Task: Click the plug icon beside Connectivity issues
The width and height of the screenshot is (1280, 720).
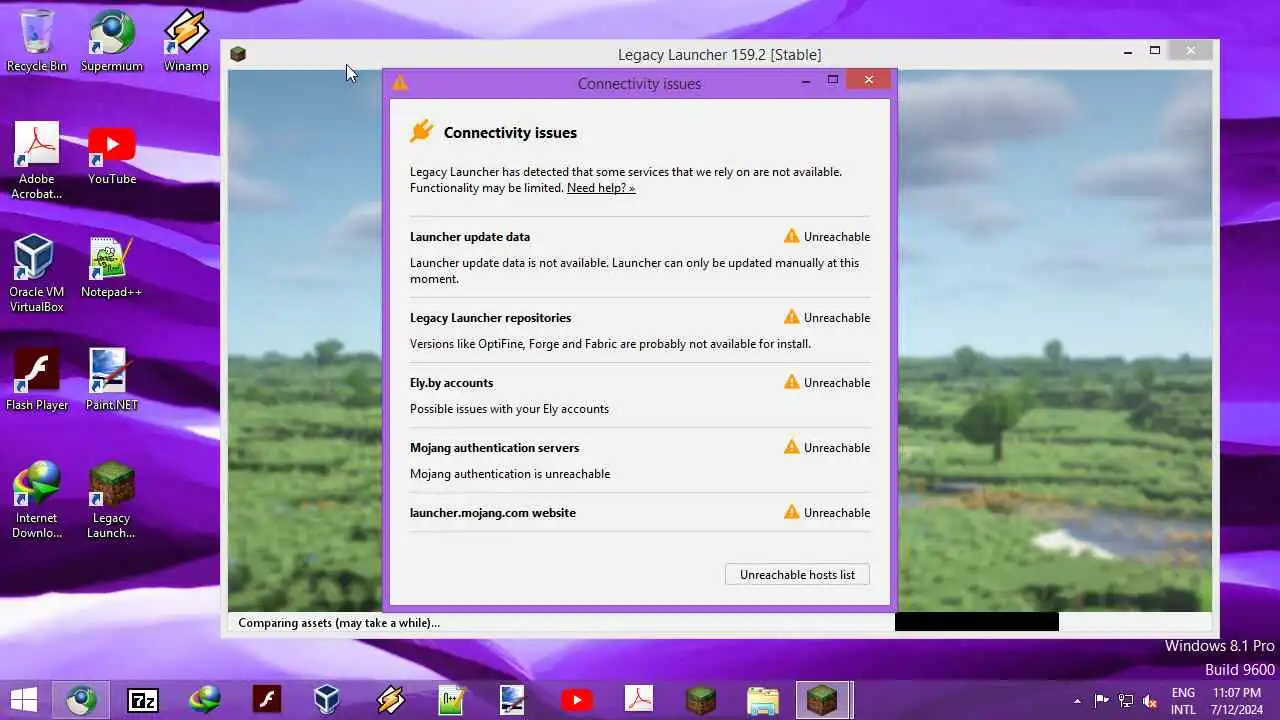Action: [x=422, y=131]
